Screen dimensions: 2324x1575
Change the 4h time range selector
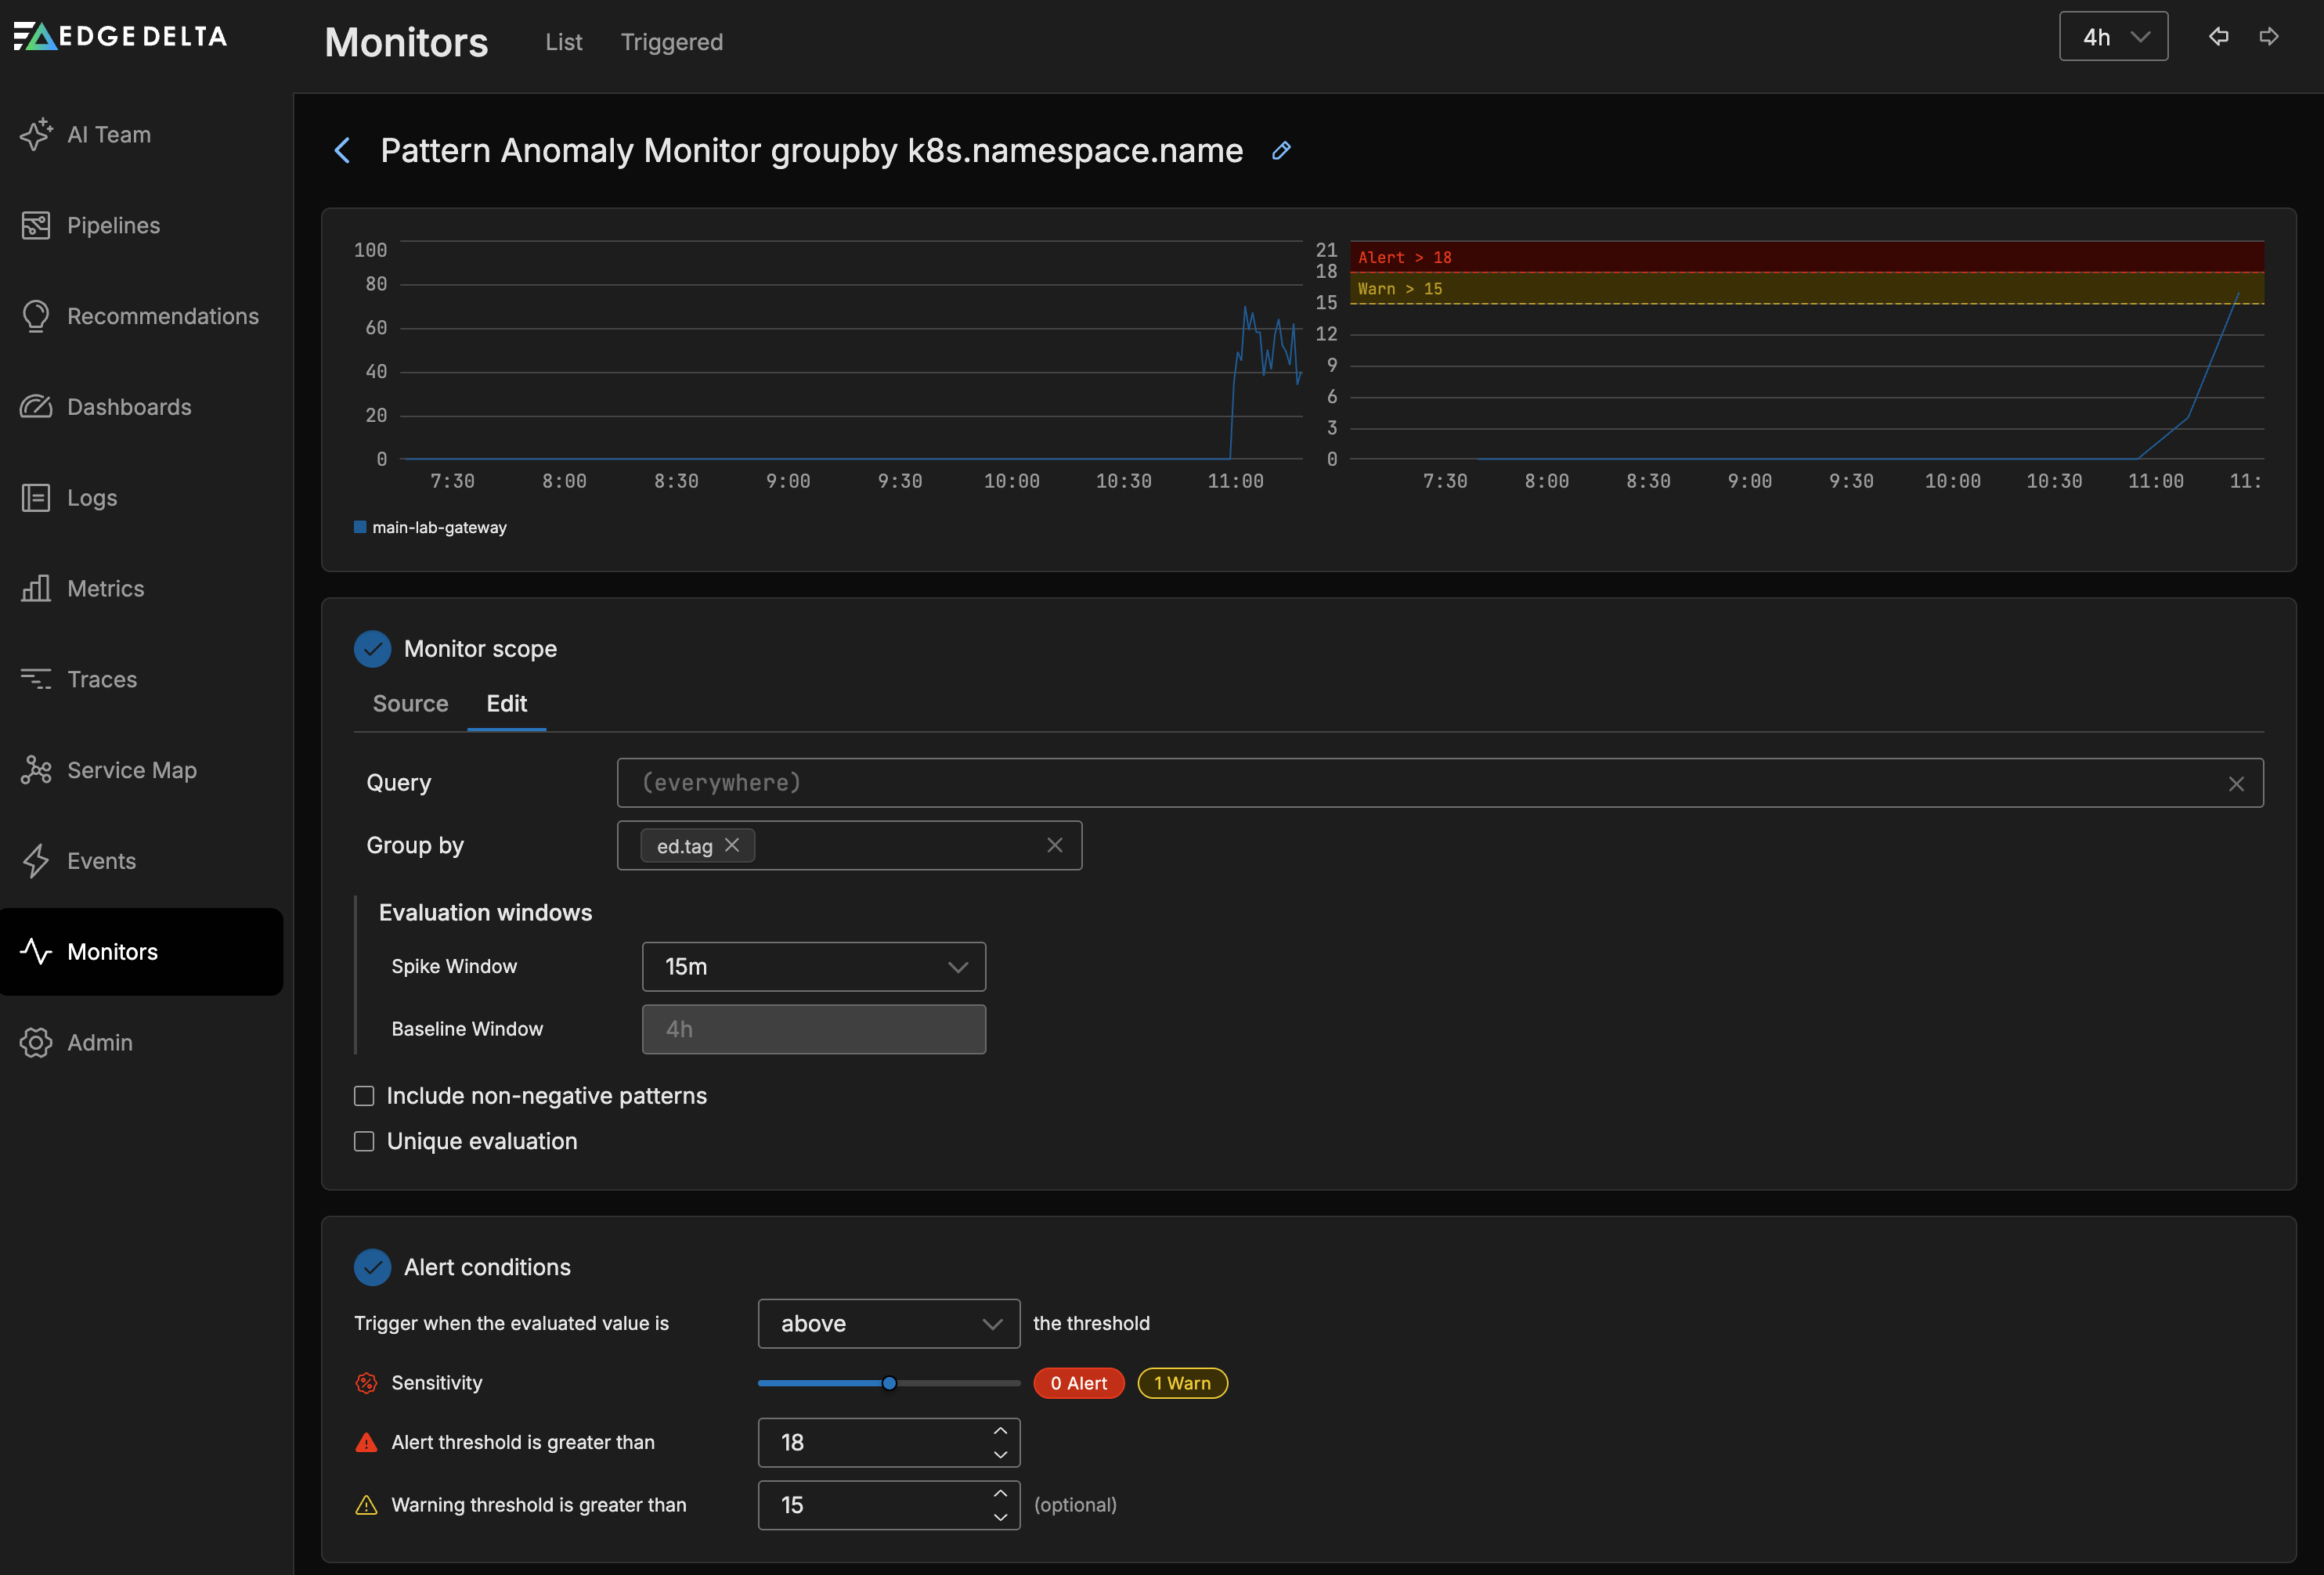(2112, 36)
